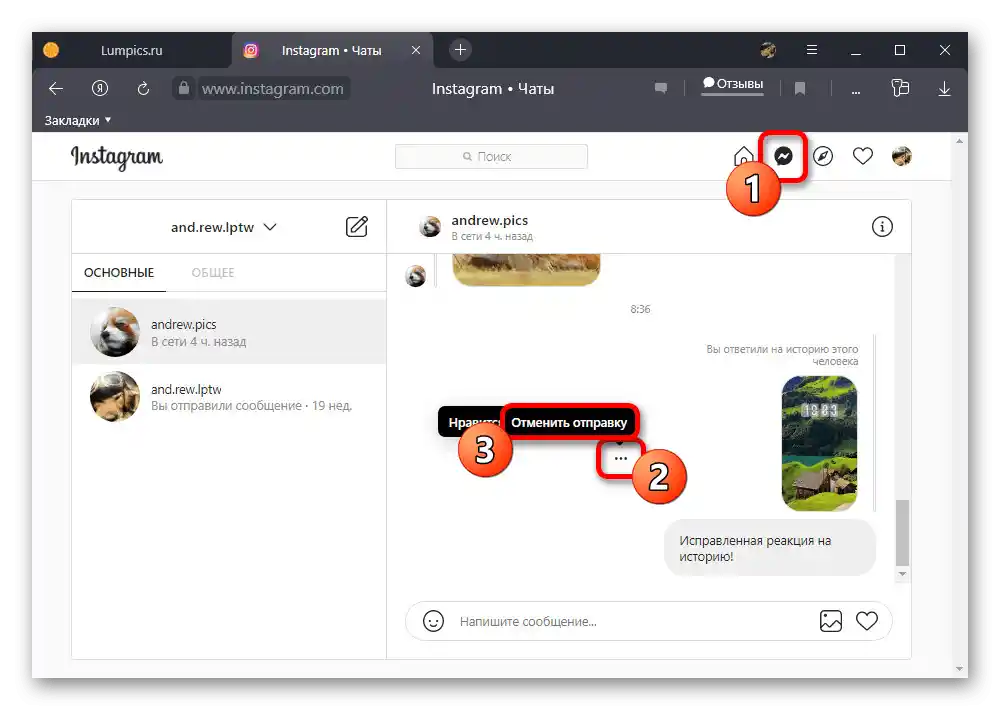
Task: Open browser downloads icon
Action: (945, 89)
